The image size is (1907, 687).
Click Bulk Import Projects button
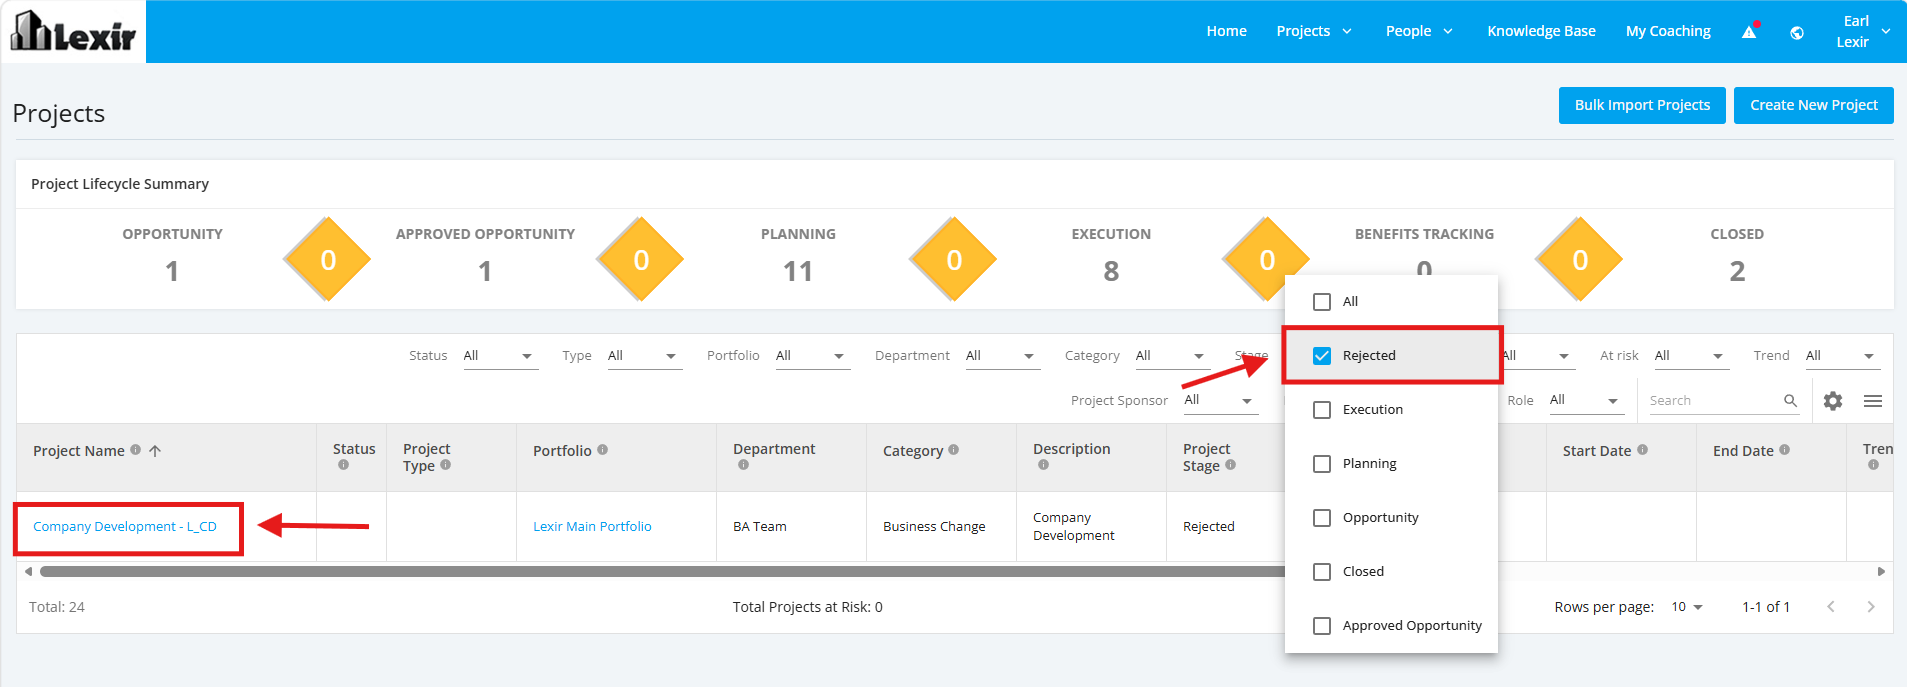click(1642, 105)
